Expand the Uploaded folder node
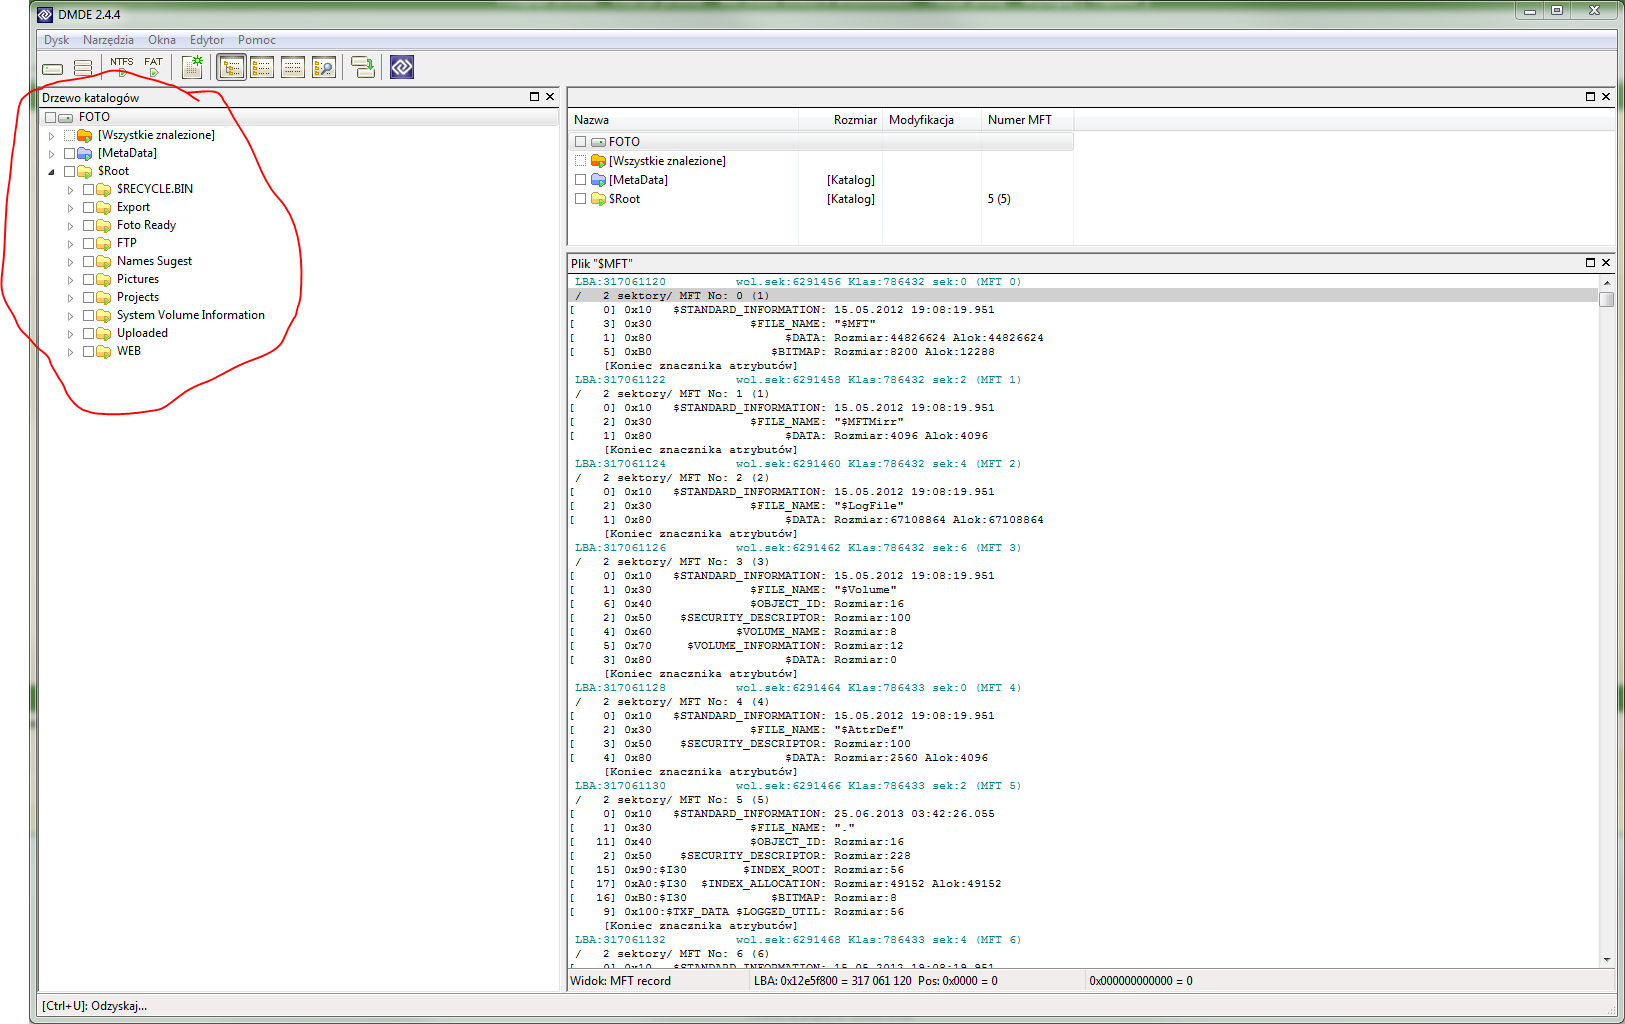1625x1024 pixels. pyautogui.click(x=70, y=334)
